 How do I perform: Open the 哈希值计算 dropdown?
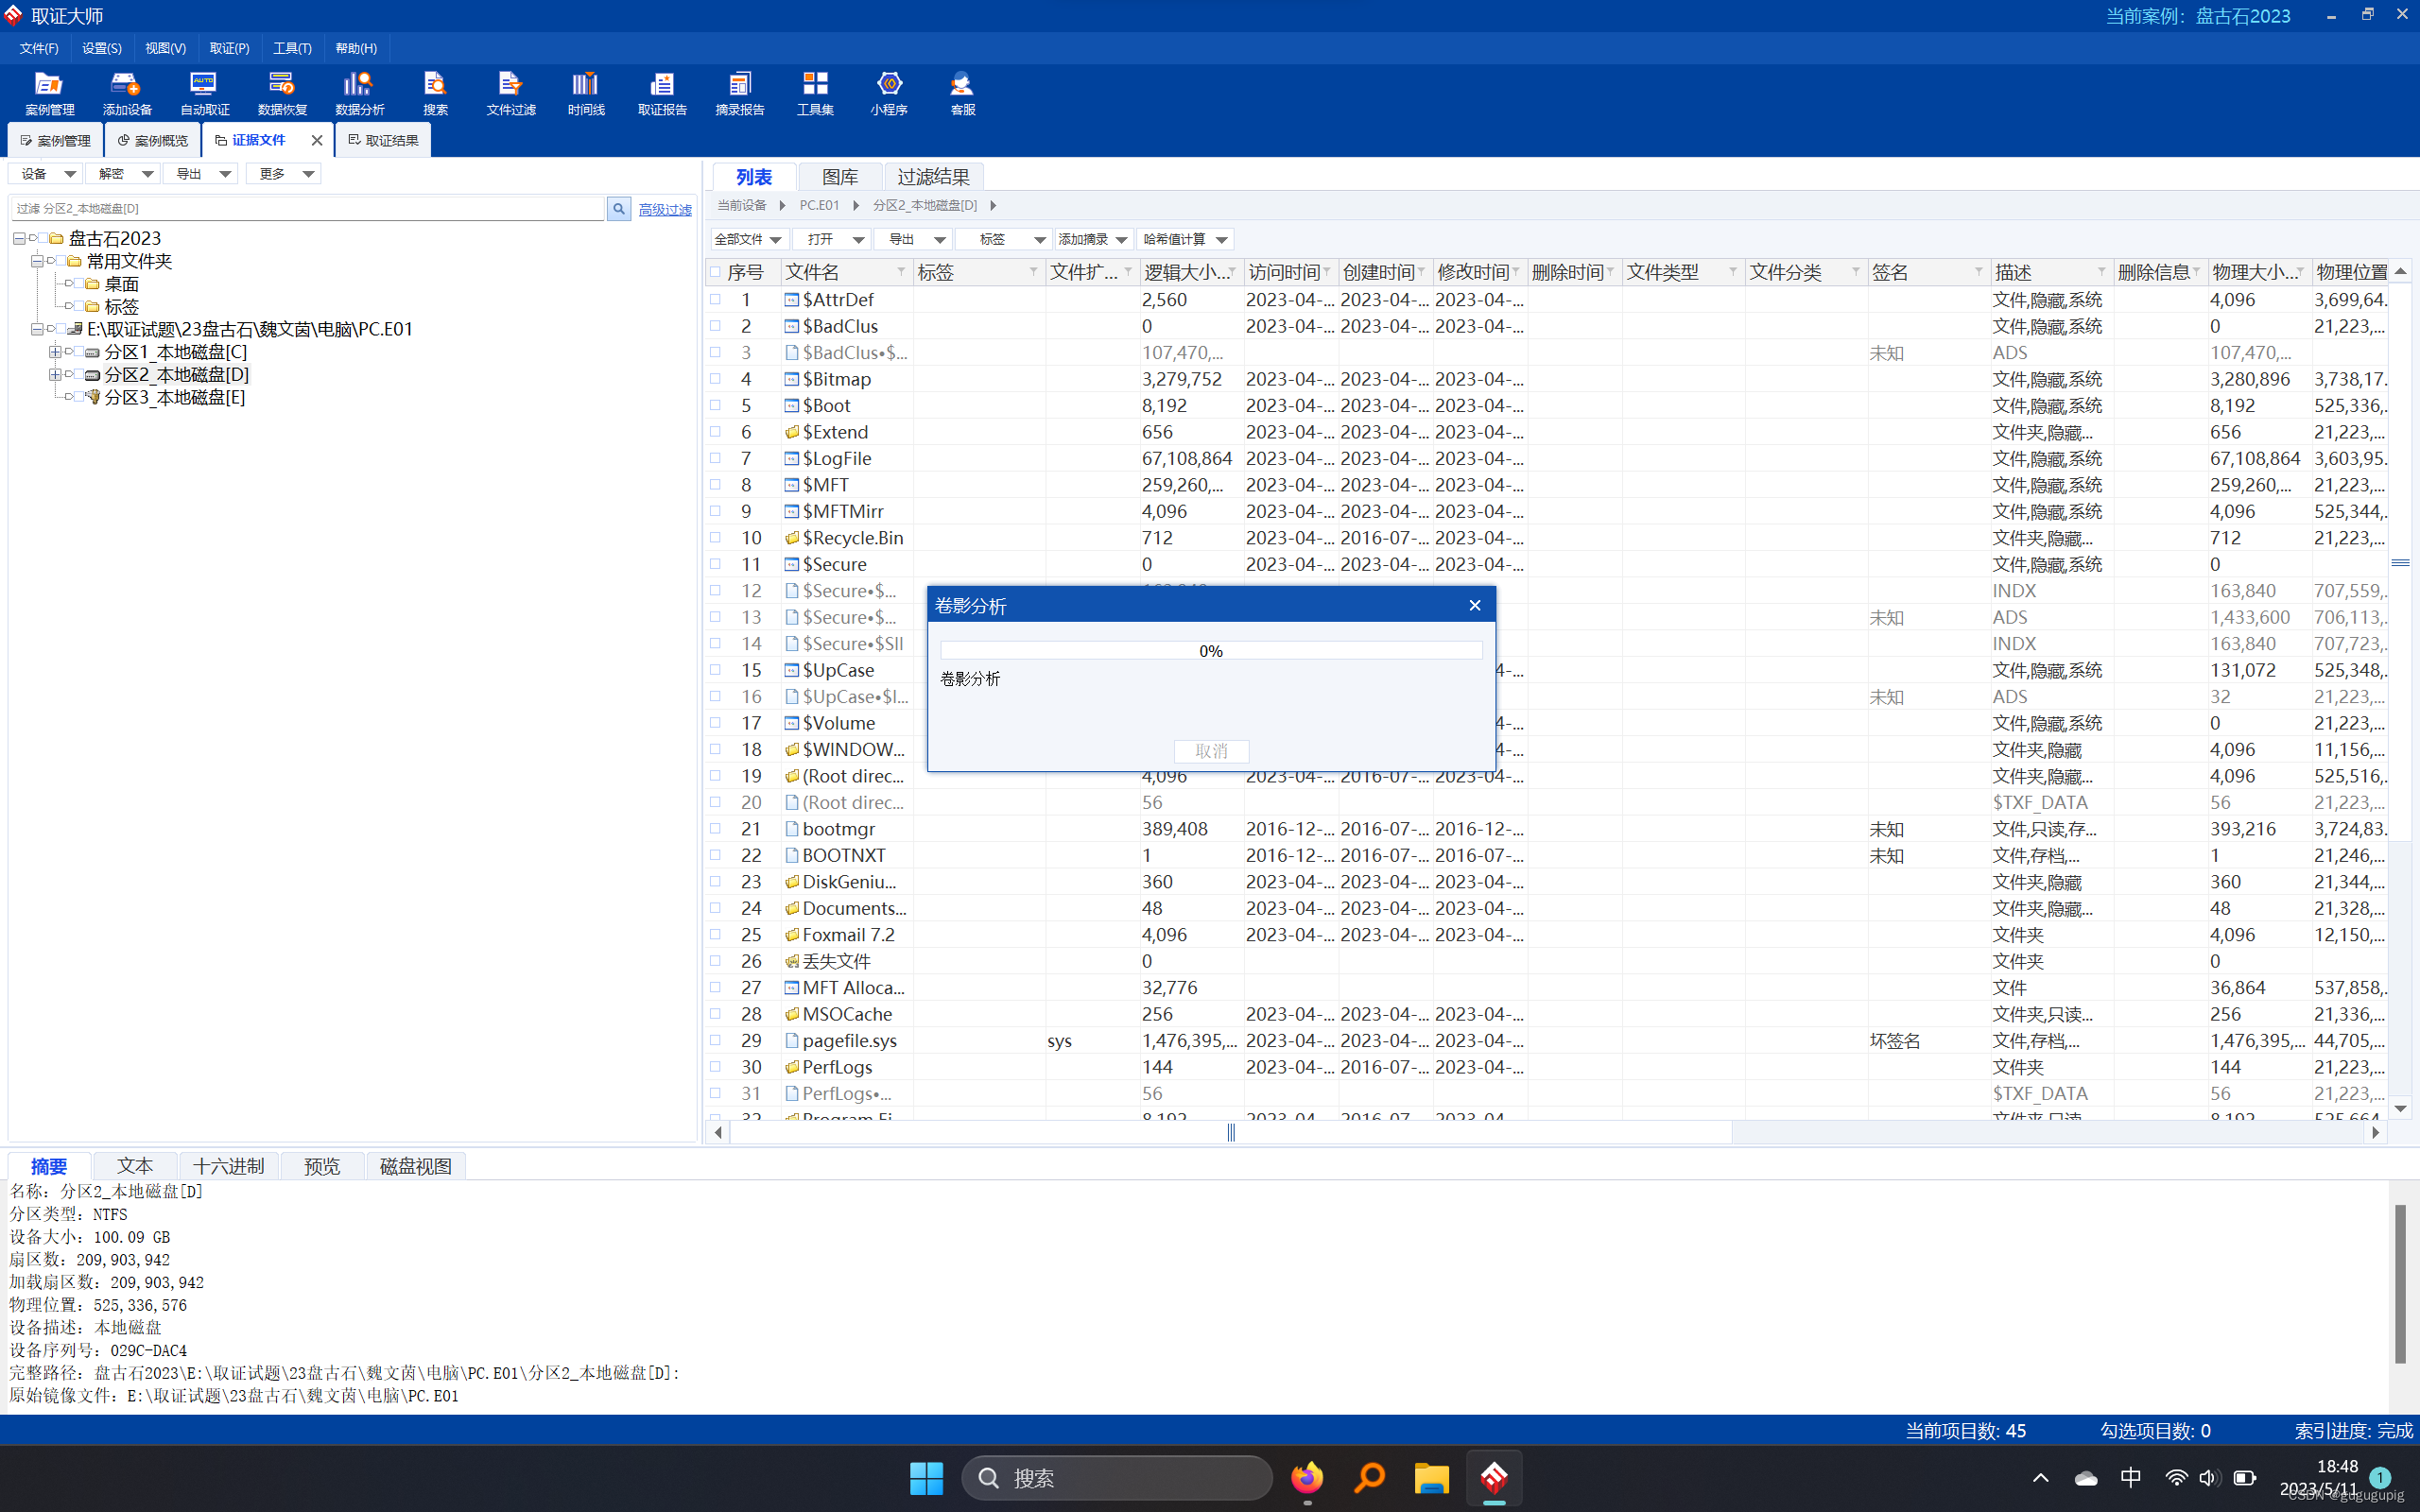coord(1185,239)
